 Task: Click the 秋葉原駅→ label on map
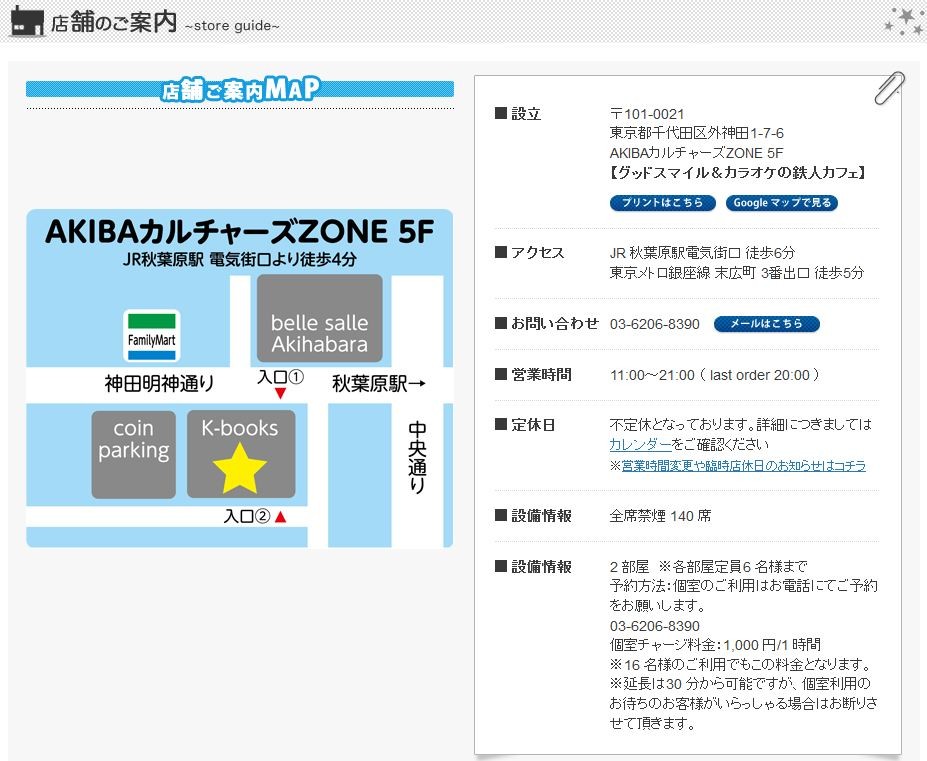pos(379,384)
